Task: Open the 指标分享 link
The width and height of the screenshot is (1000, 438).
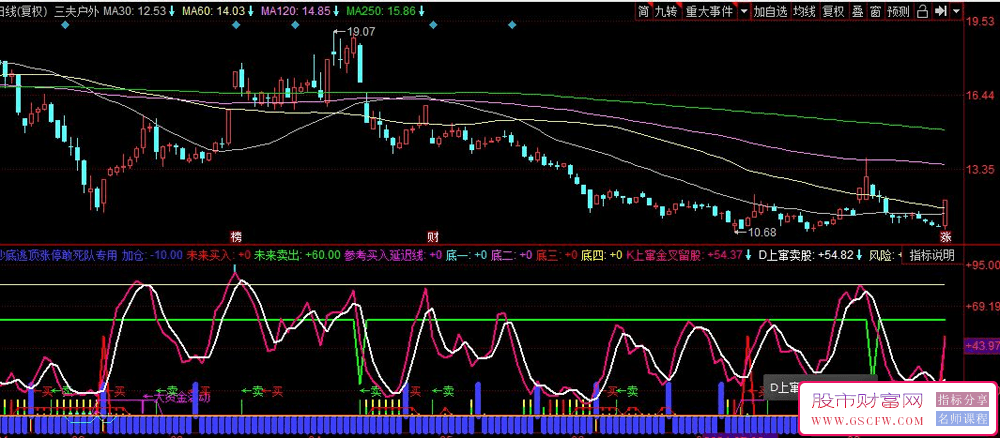Action: (x=960, y=400)
